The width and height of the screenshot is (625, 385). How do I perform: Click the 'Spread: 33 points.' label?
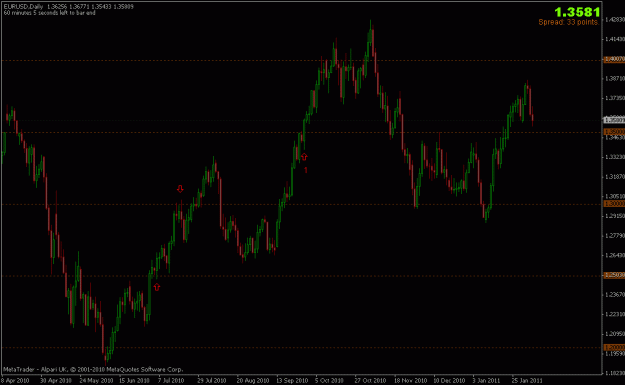[569, 22]
